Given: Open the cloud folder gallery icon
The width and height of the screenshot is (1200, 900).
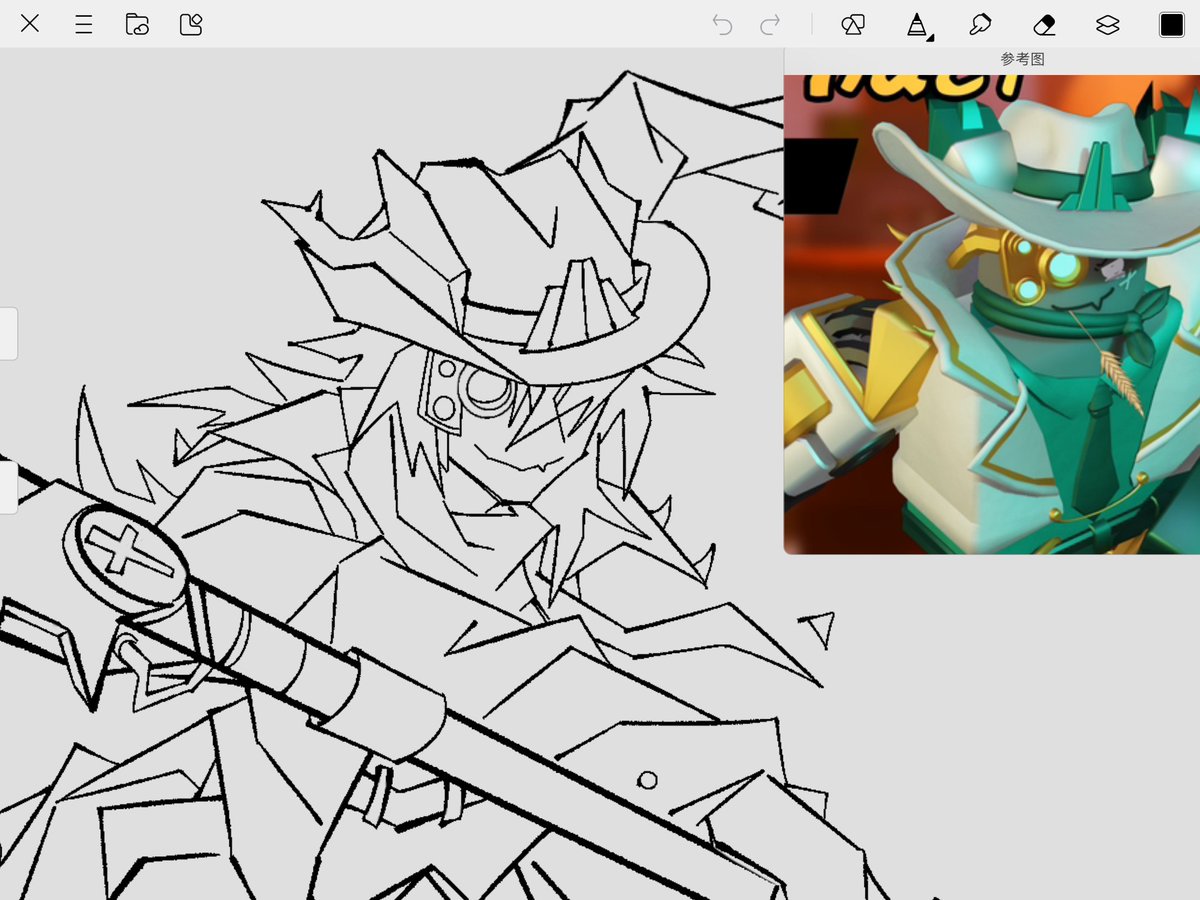Looking at the screenshot, I should (x=137, y=24).
